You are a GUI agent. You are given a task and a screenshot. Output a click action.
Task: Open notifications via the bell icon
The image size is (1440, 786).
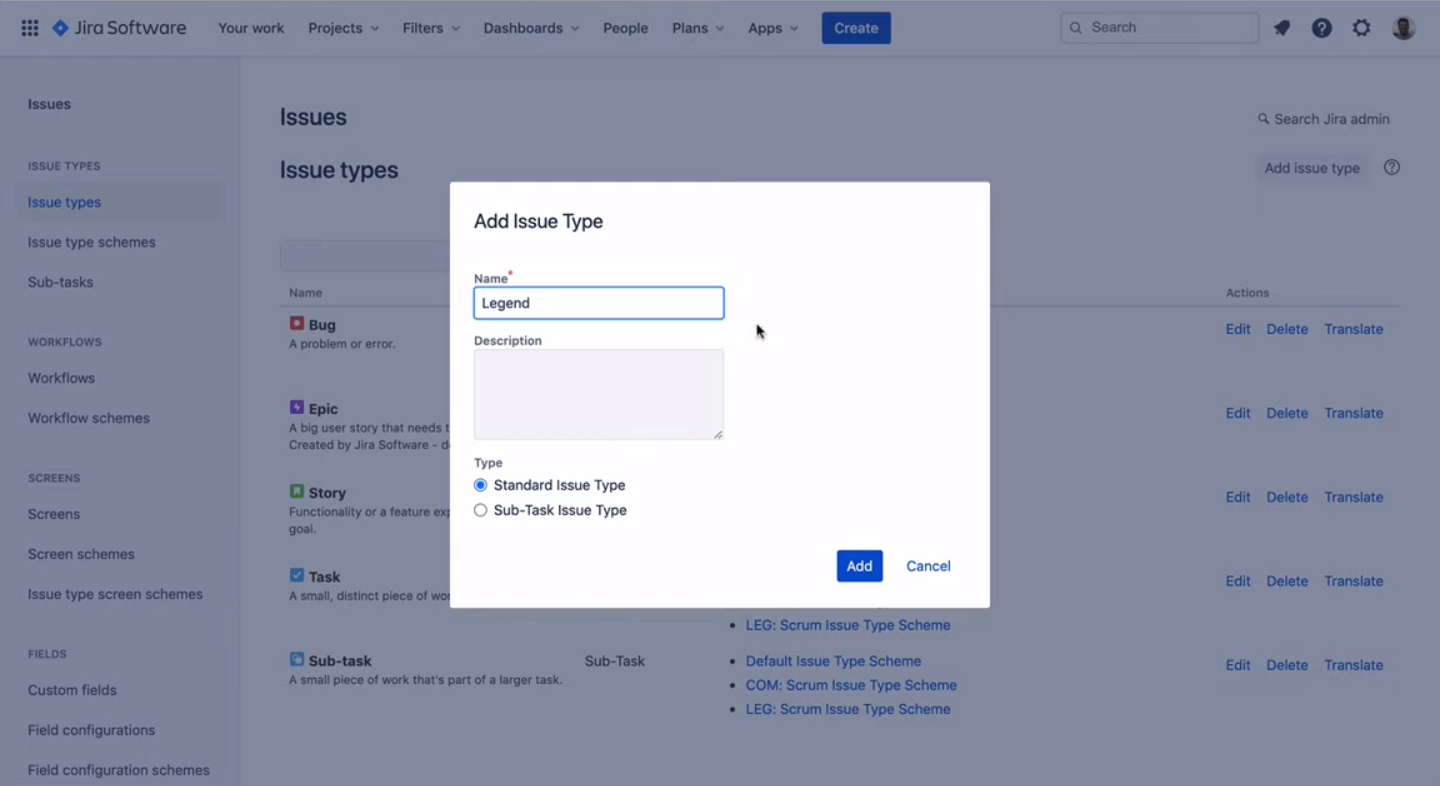coord(1281,27)
